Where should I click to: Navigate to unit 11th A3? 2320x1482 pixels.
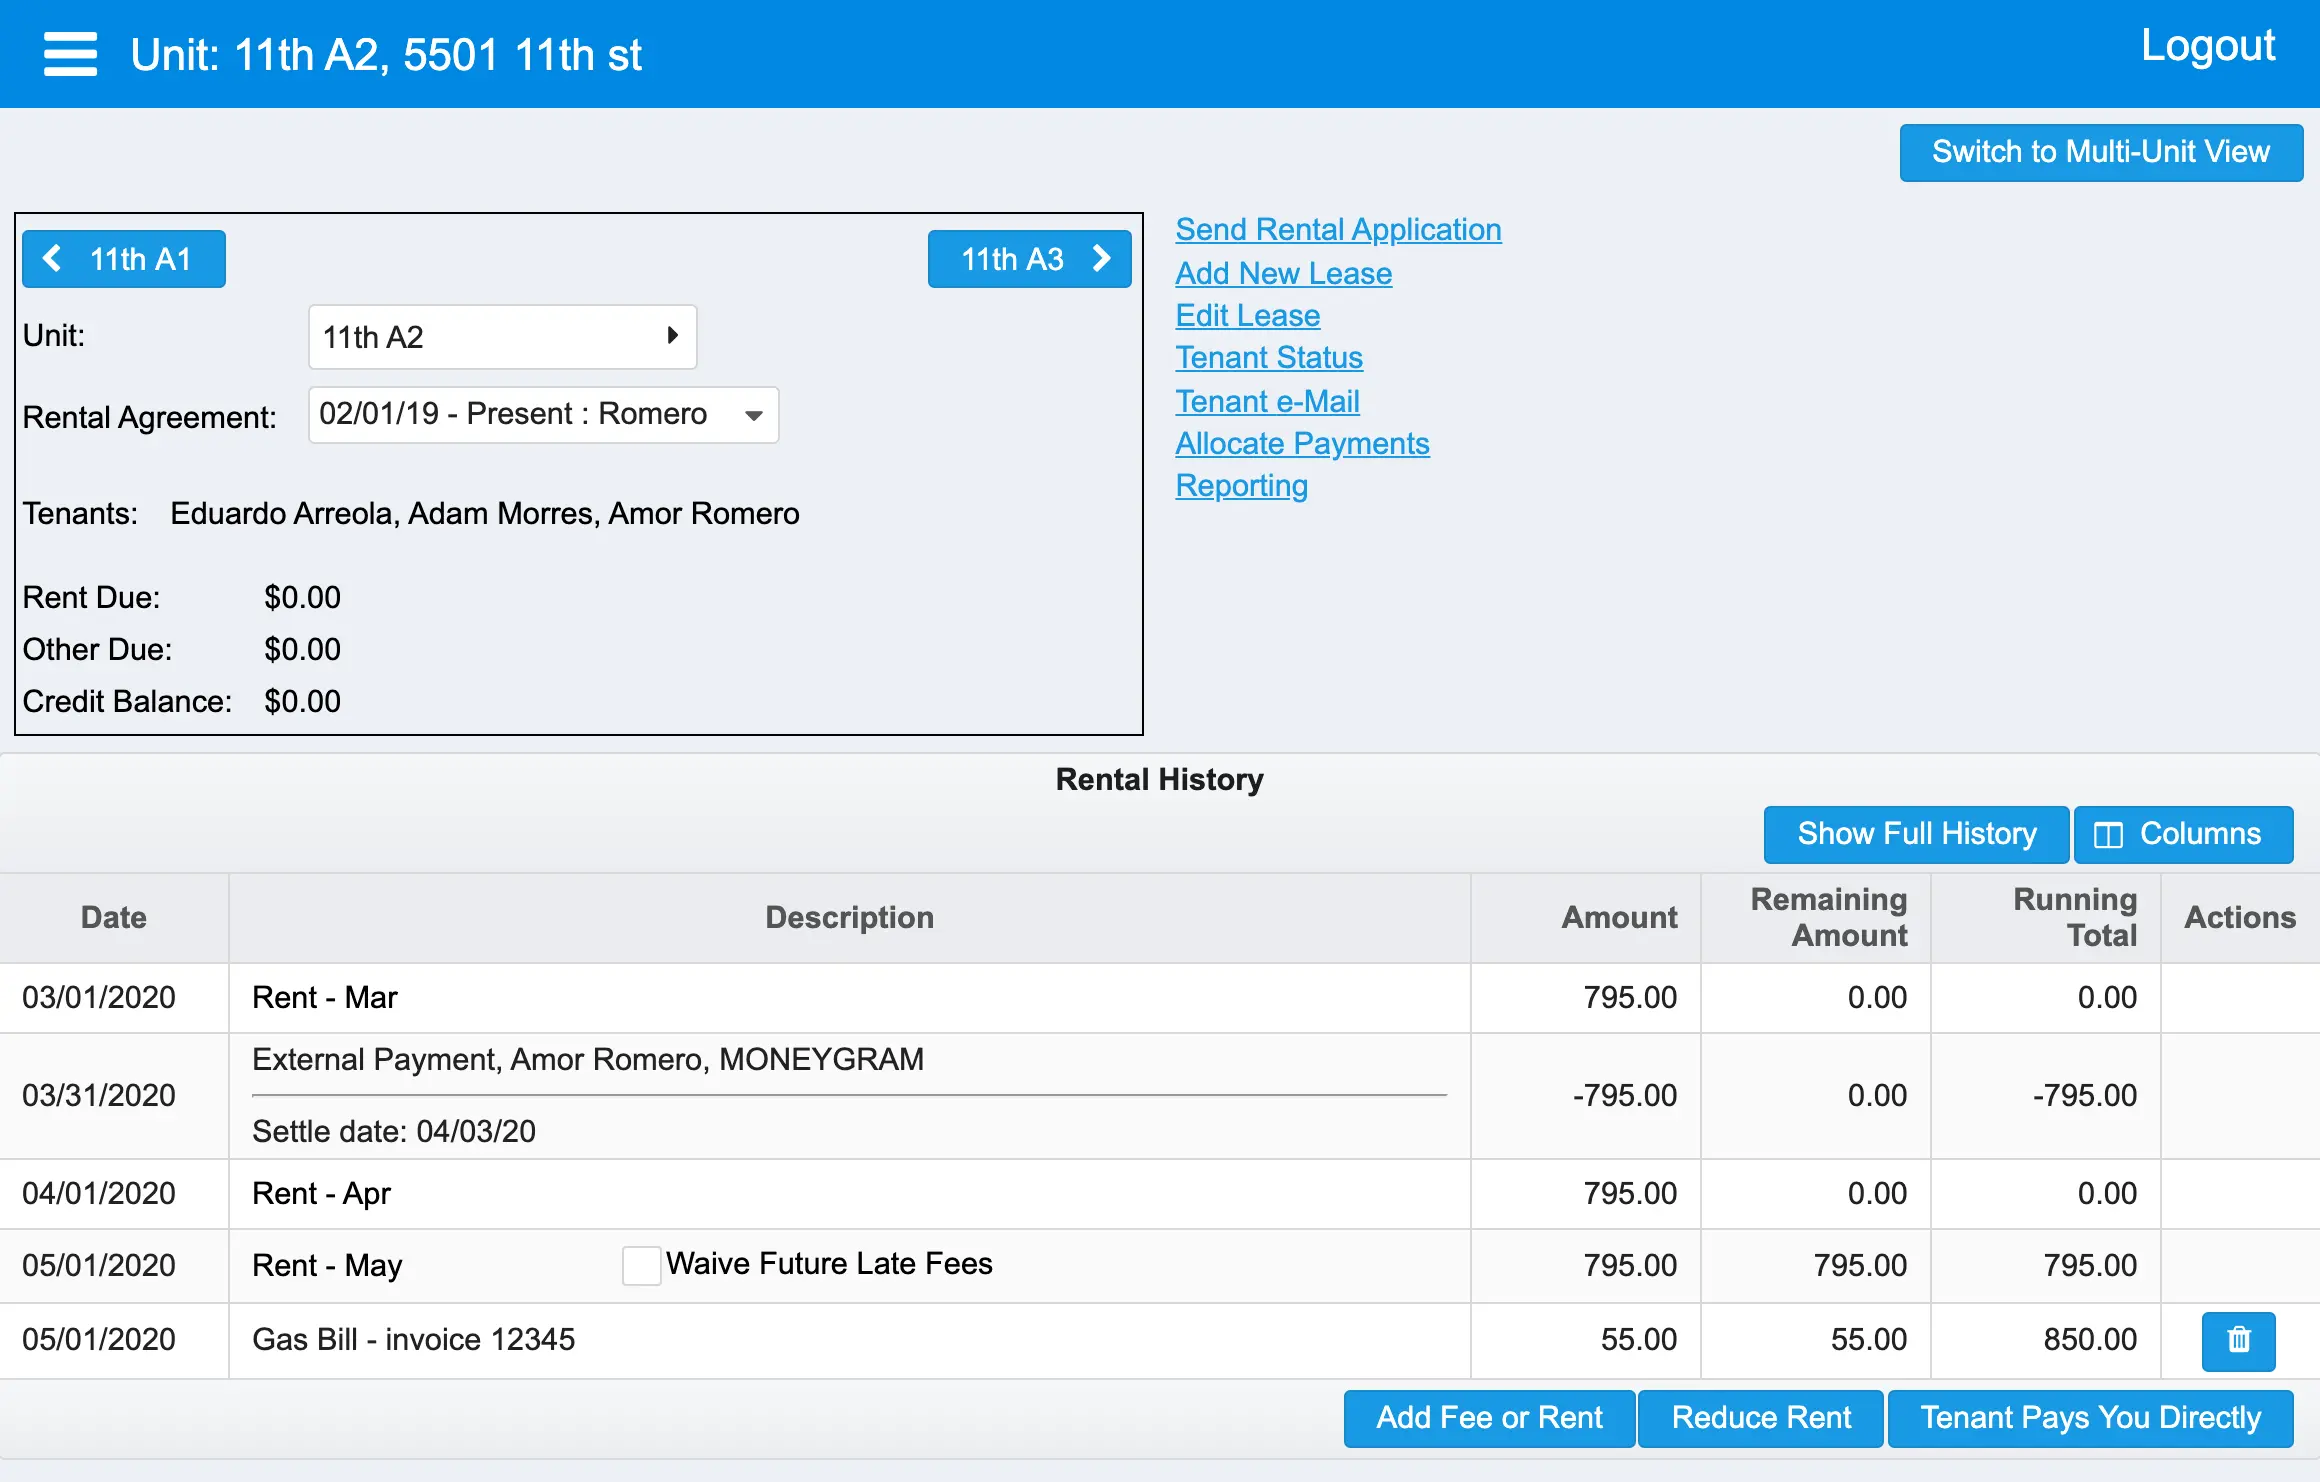pos(1029,258)
